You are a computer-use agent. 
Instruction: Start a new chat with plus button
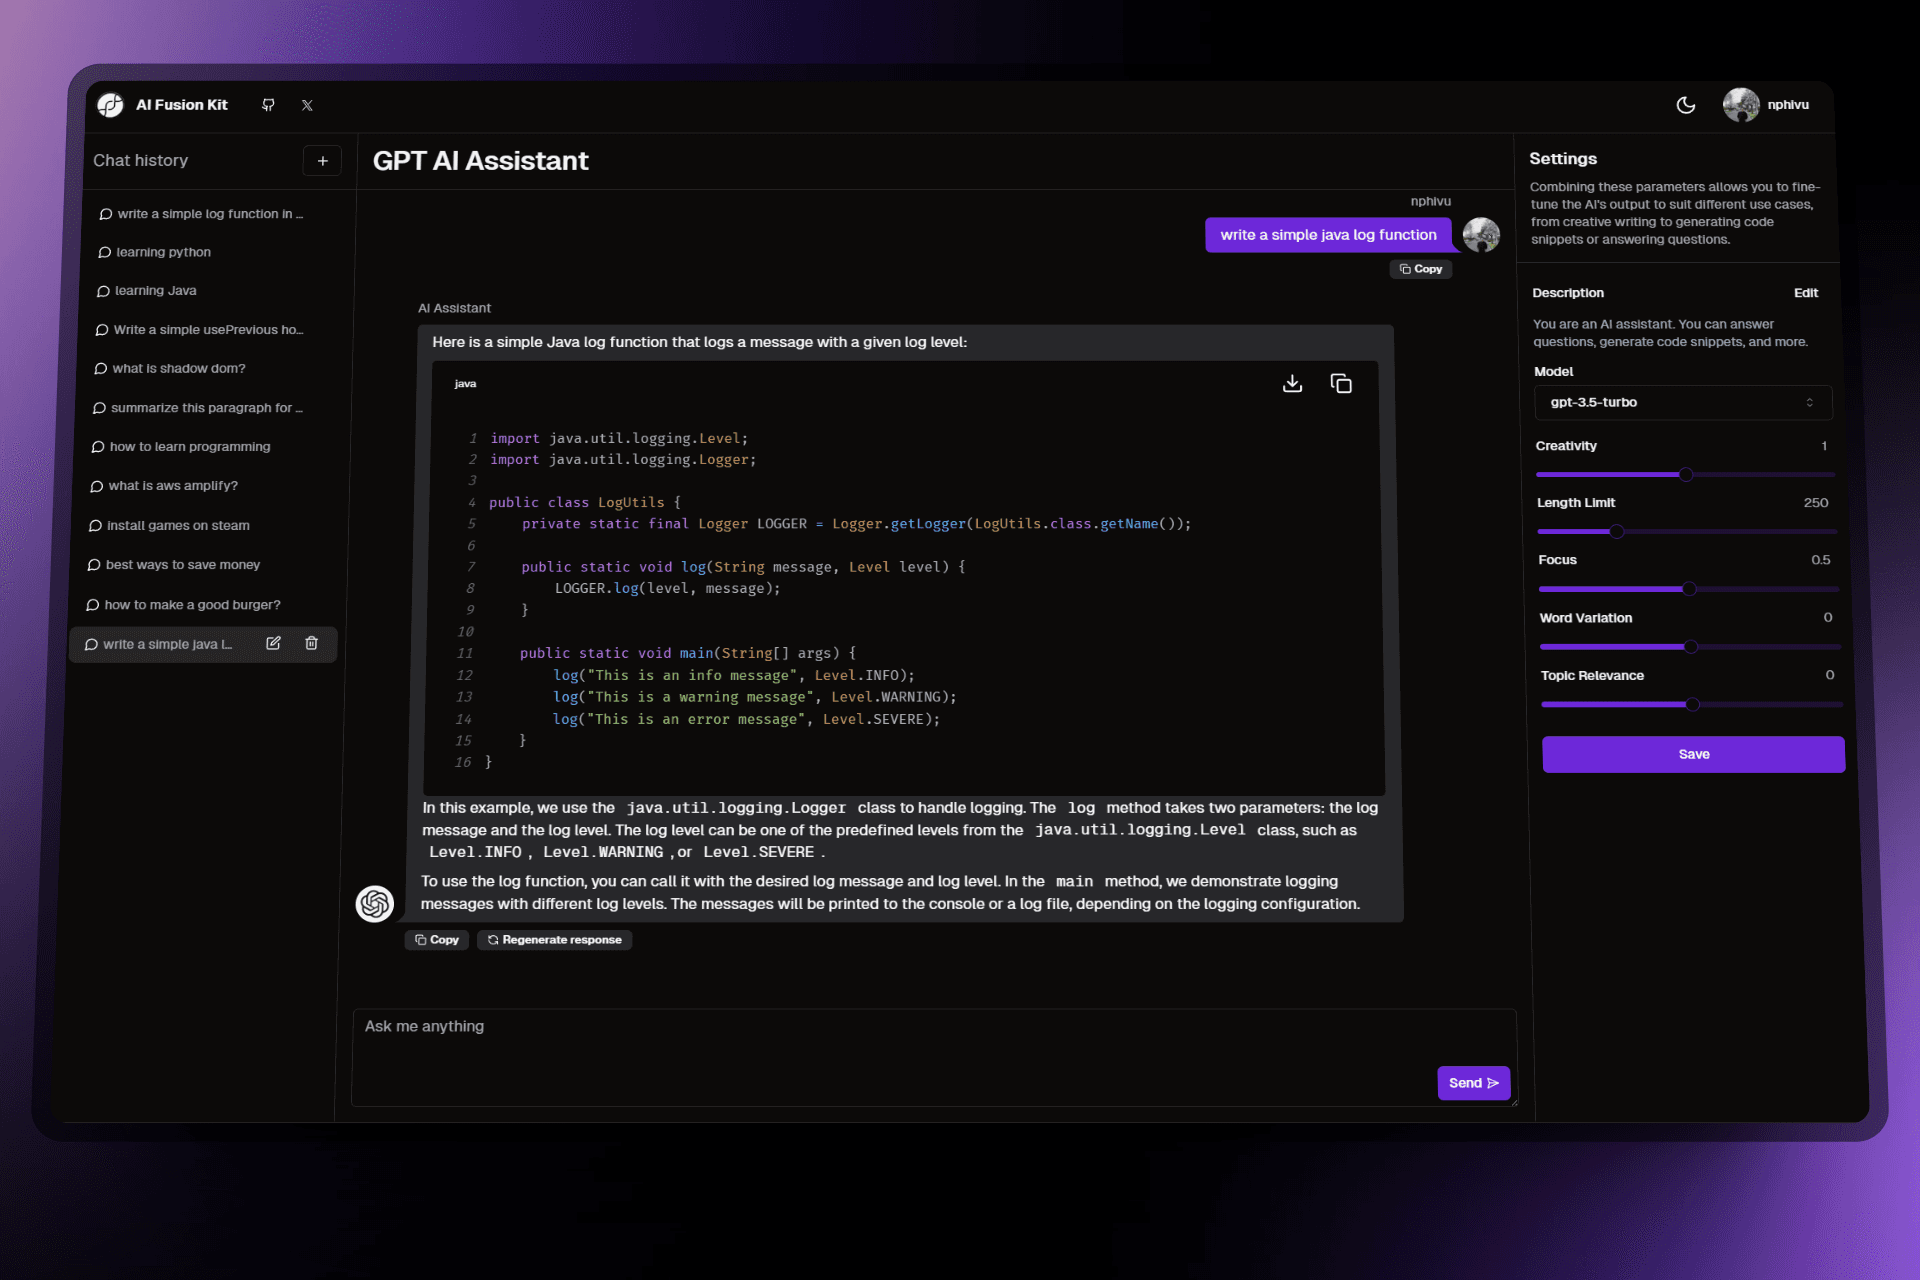pos(322,161)
